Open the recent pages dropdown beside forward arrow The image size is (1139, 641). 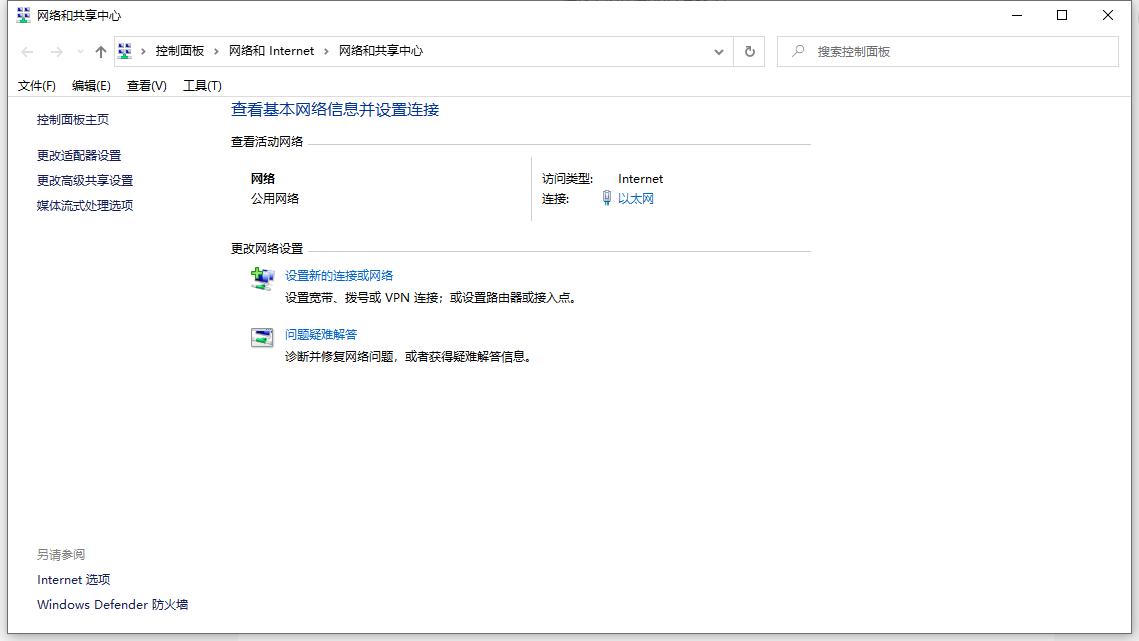(79, 51)
